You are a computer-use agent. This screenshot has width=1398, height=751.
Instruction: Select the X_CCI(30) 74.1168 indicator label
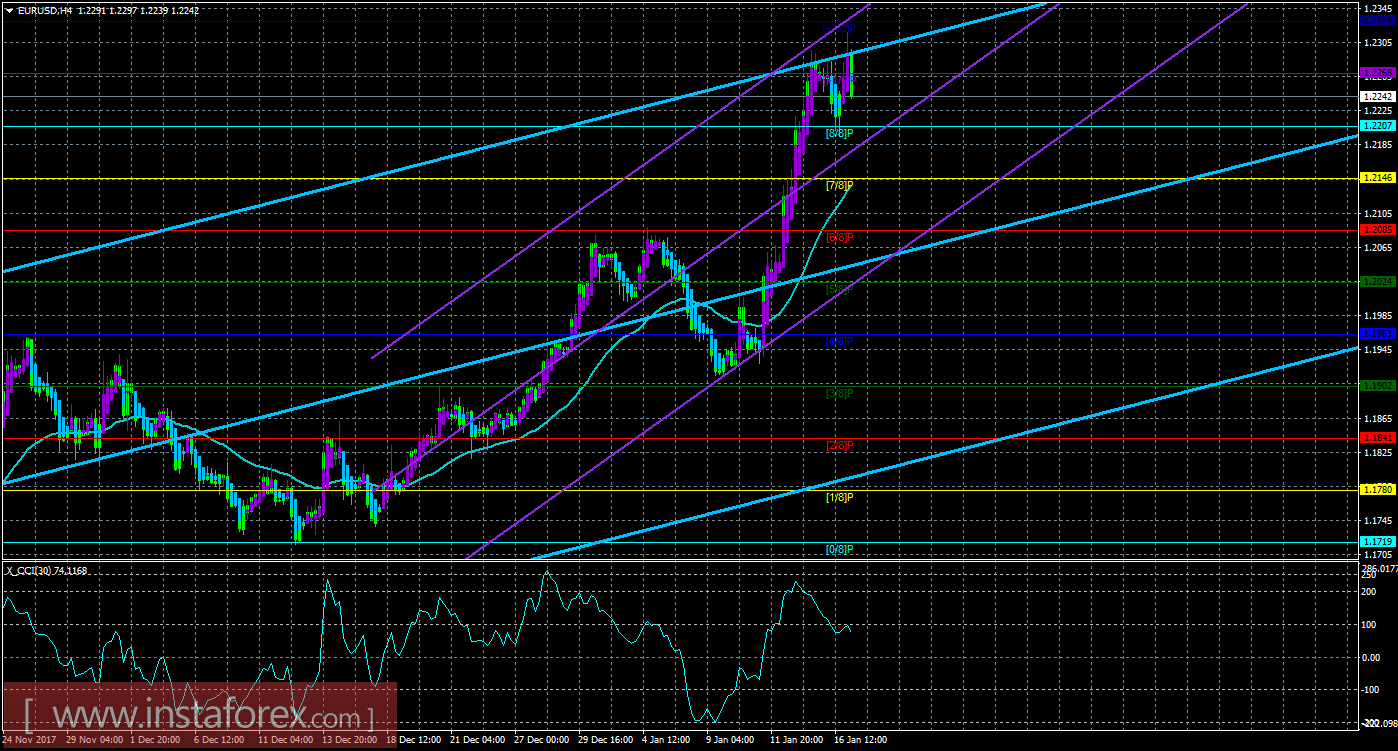[x=47, y=570]
